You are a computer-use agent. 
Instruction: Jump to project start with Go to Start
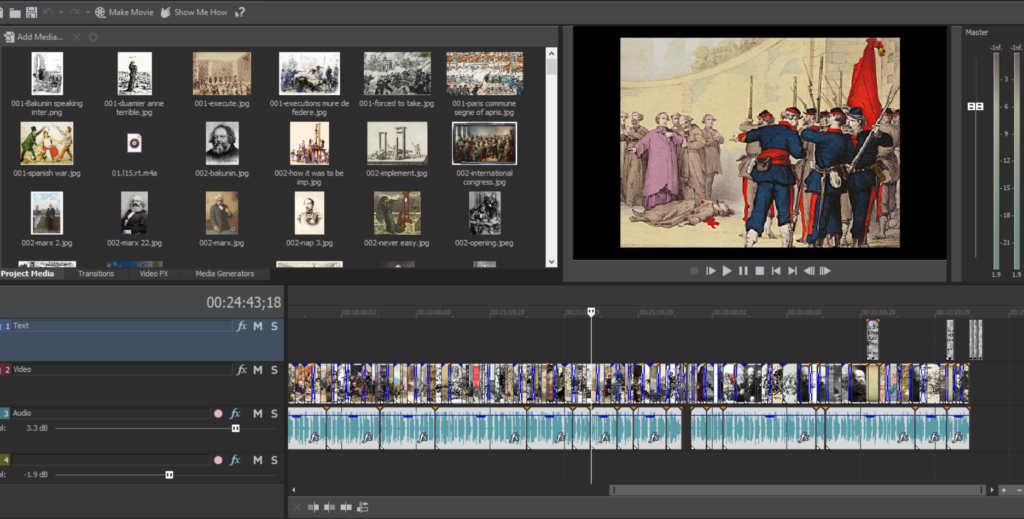[776, 271]
